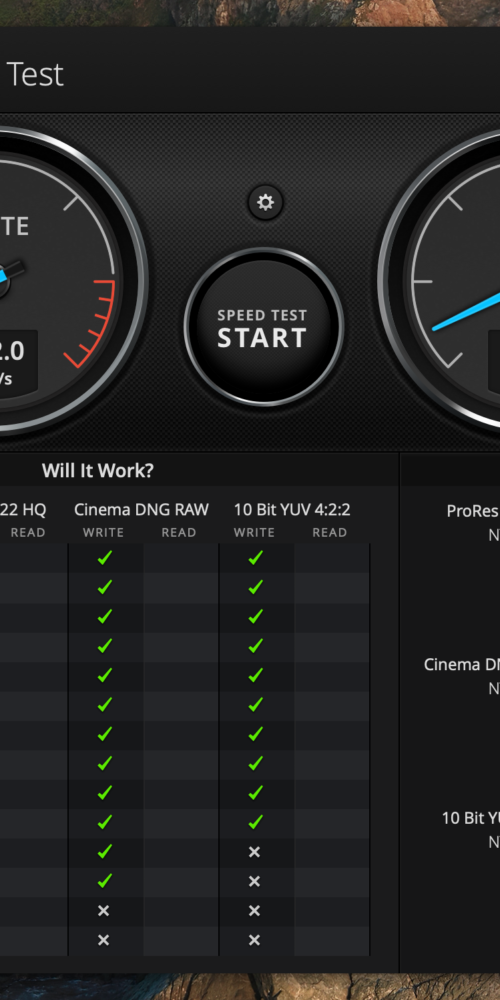Screen dimensions: 500x1000
Task: Select the "10 Bit YUV 4:2:2" column header
Action: pos(292,510)
